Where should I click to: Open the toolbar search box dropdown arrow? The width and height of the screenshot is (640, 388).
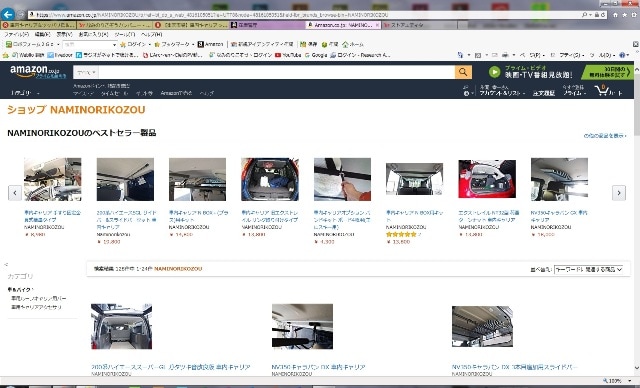[114, 44]
